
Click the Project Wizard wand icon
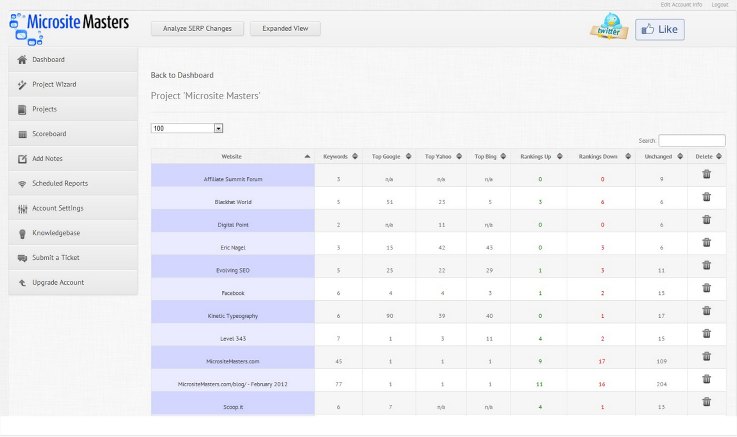(x=22, y=85)
